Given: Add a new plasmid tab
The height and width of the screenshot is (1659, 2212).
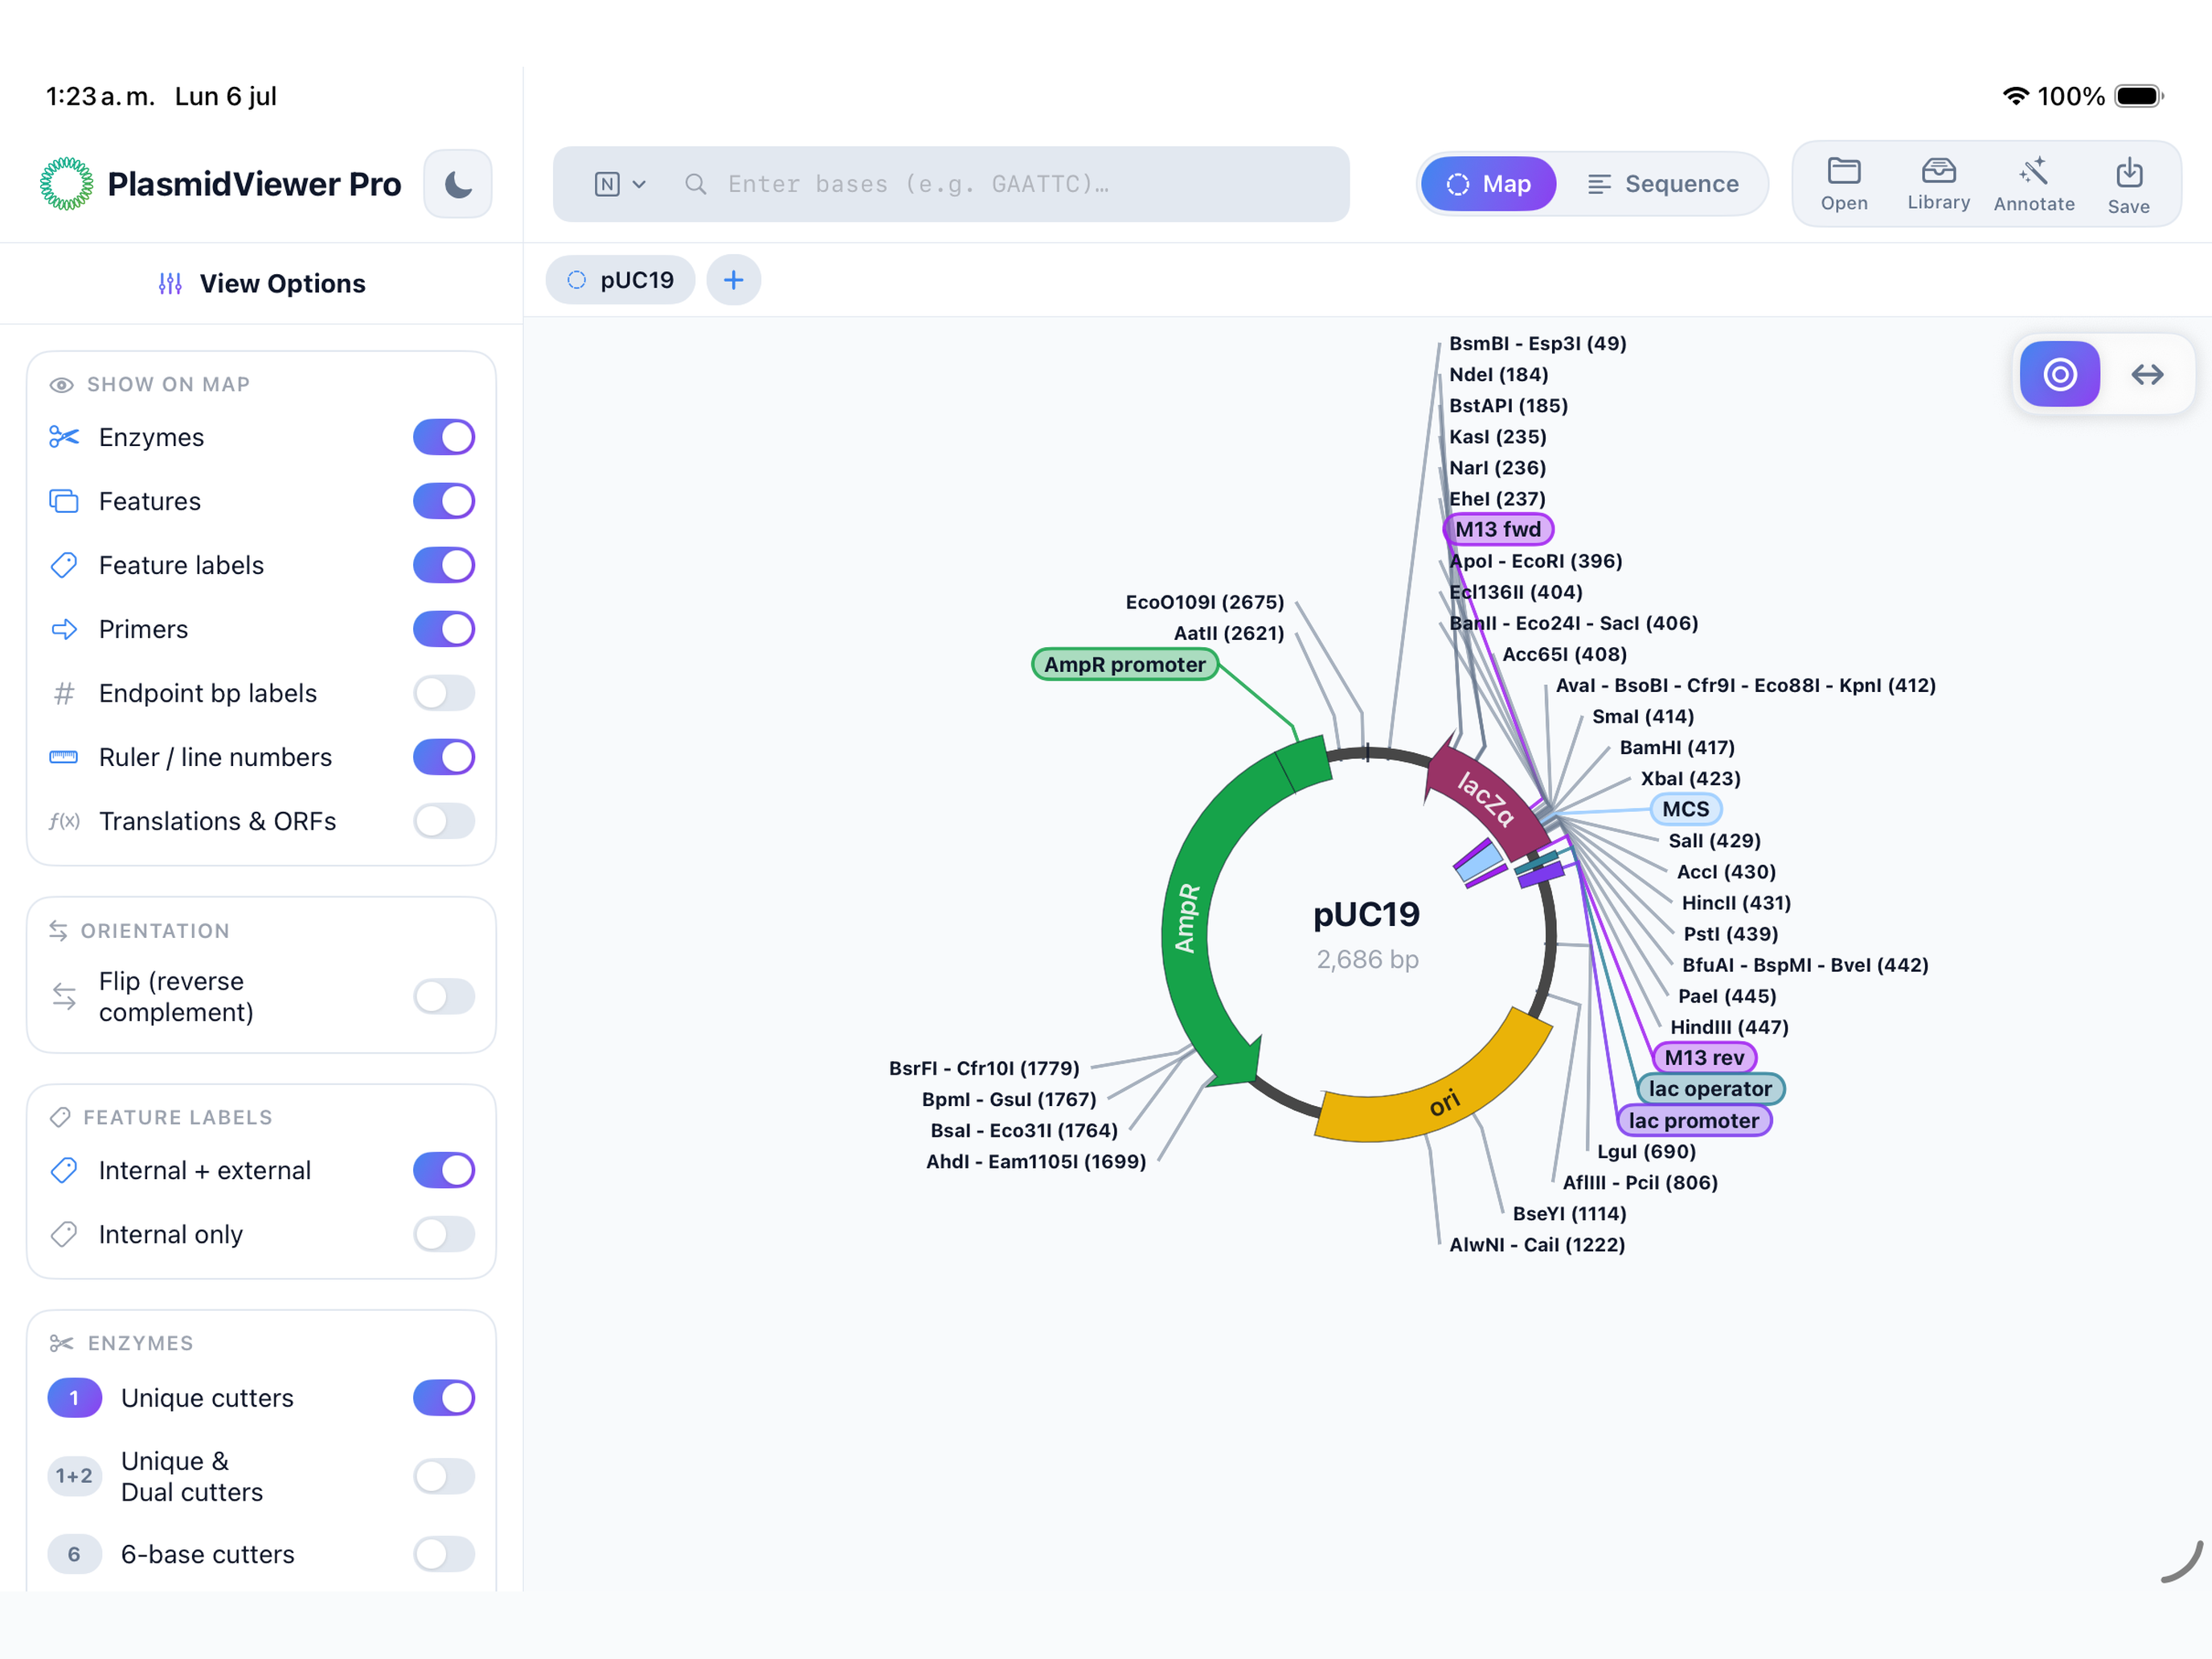Looking at the screenshot, I should pos(733,280).
